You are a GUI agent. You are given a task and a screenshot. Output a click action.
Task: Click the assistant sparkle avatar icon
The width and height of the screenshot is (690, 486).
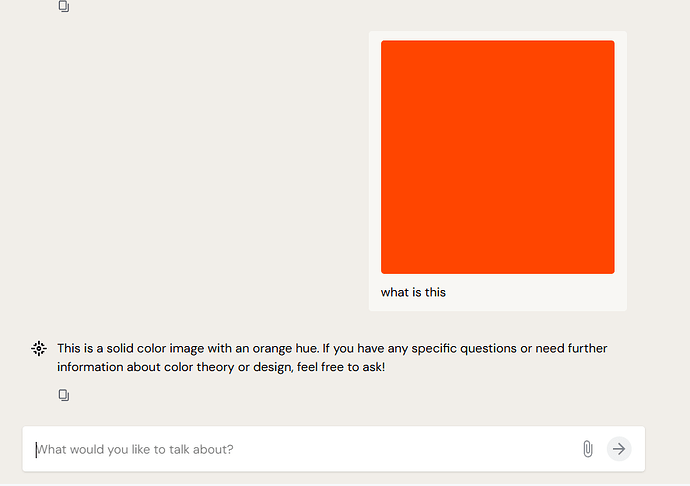coord(39,349)
